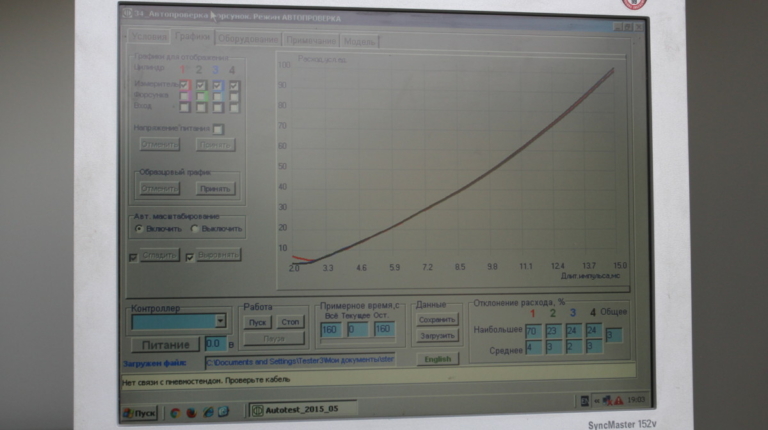Click the second quick launch icon

point(190,411)
